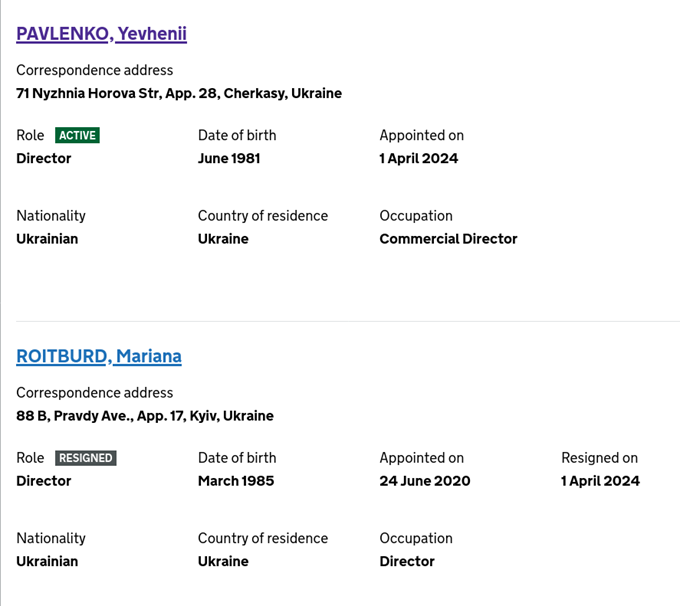Click the 24 June 2020 appointment date
The height and width of the screenshot is (606, 680).
(x=425, y=481)
